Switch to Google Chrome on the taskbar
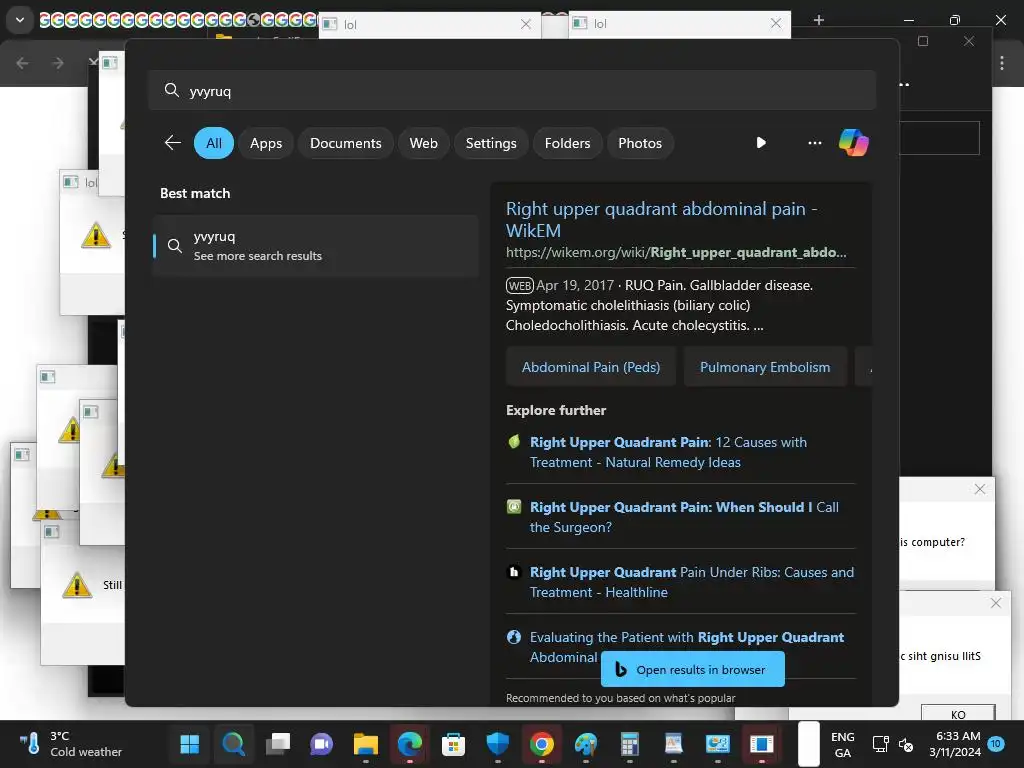 click(541, 744)
